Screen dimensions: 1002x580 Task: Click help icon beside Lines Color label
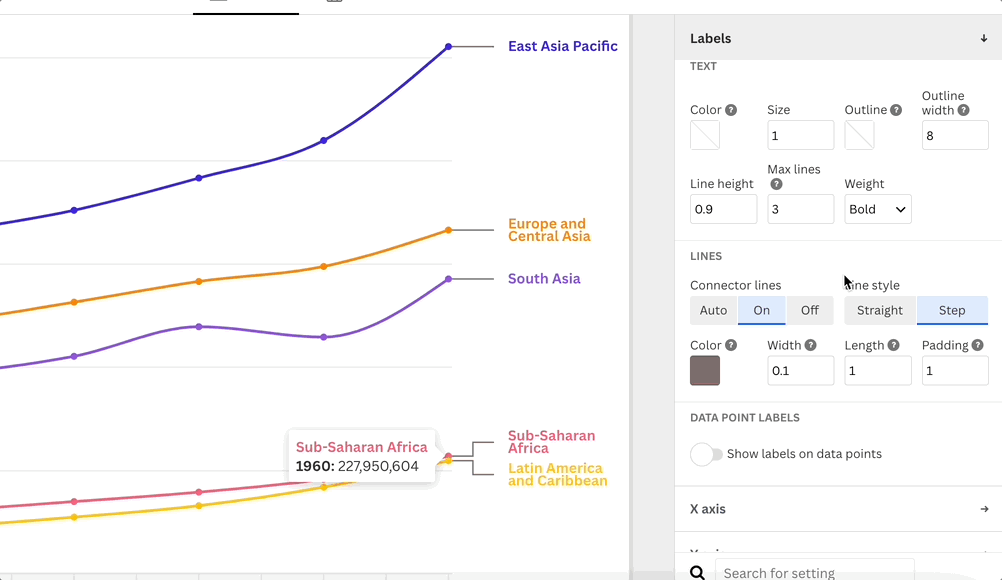click(x=731, y=345)
